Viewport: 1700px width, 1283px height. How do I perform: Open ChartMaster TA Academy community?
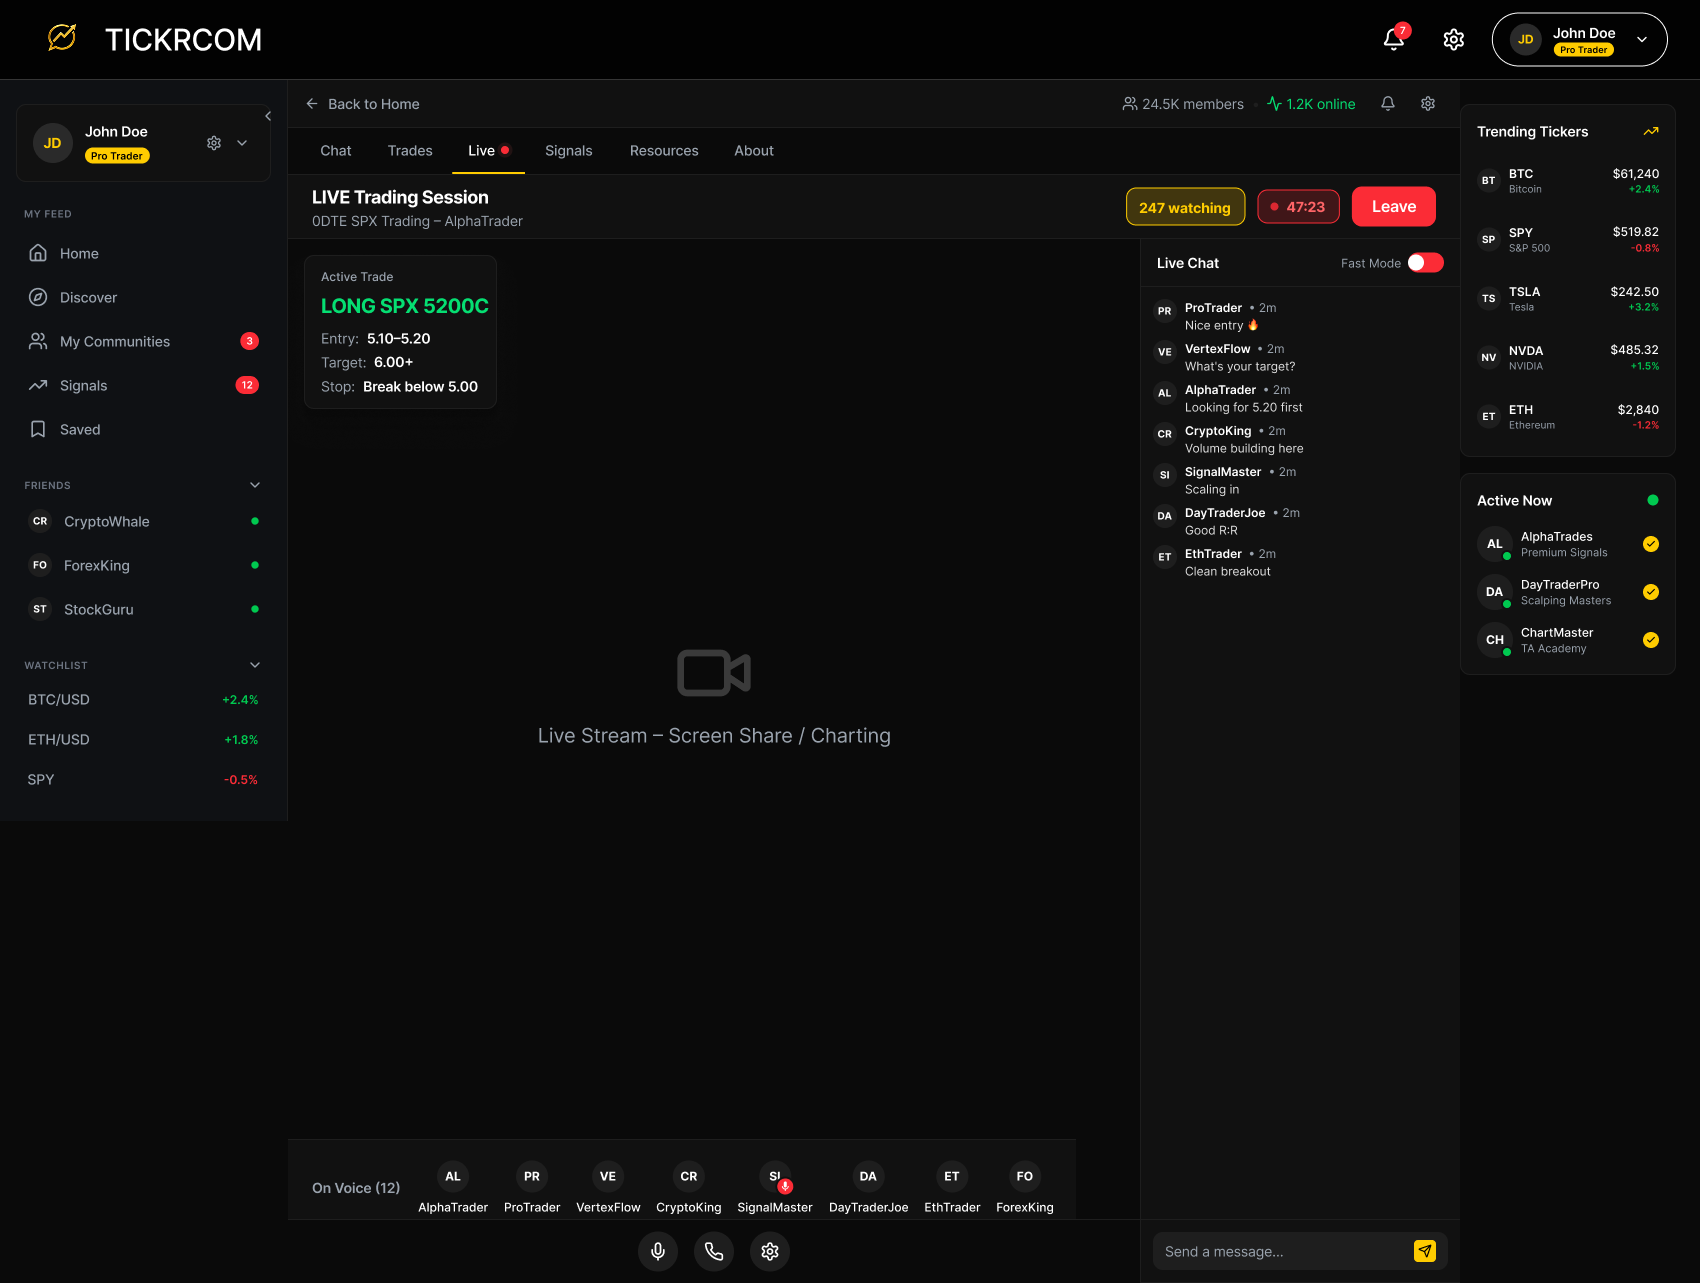[x=1568, y=640]
